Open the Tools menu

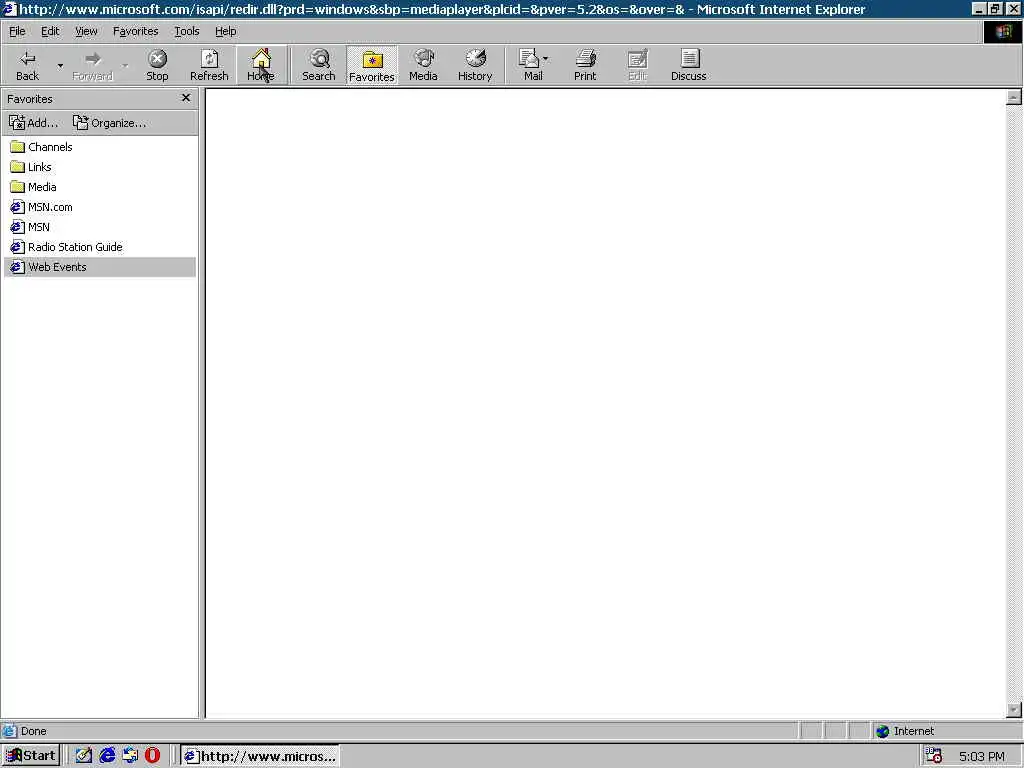tap(186, 31)
